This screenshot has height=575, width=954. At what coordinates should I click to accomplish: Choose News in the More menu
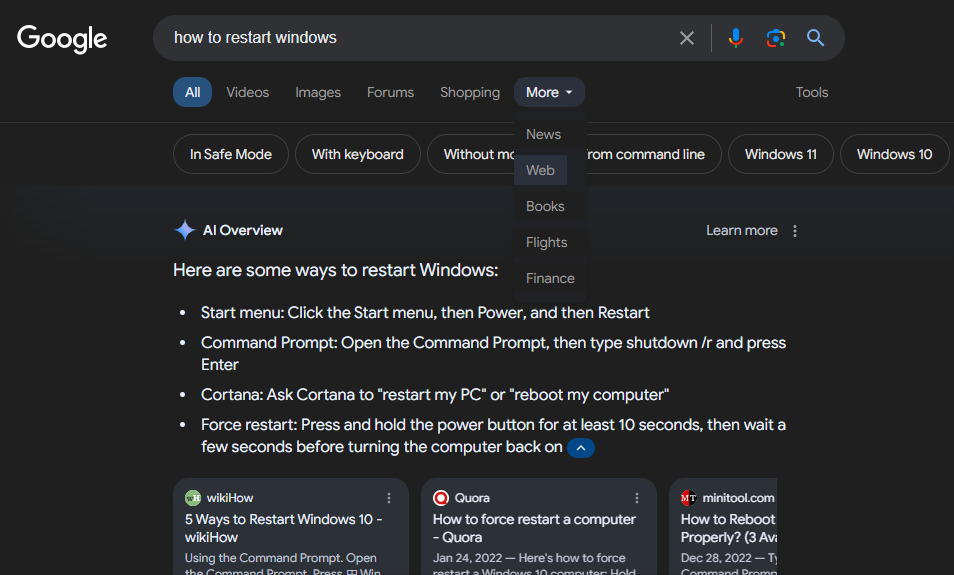pos(543,134)
